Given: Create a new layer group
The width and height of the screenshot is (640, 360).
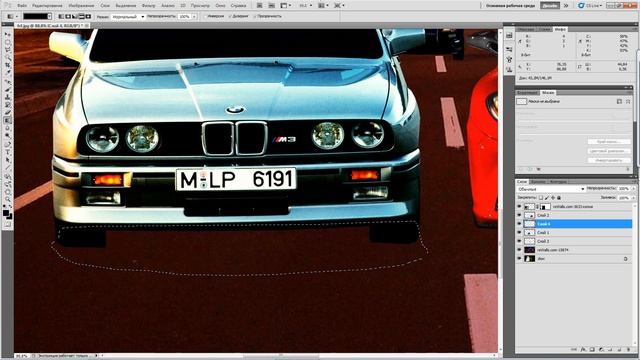Looking at the screenshot, I should point(610,349).
